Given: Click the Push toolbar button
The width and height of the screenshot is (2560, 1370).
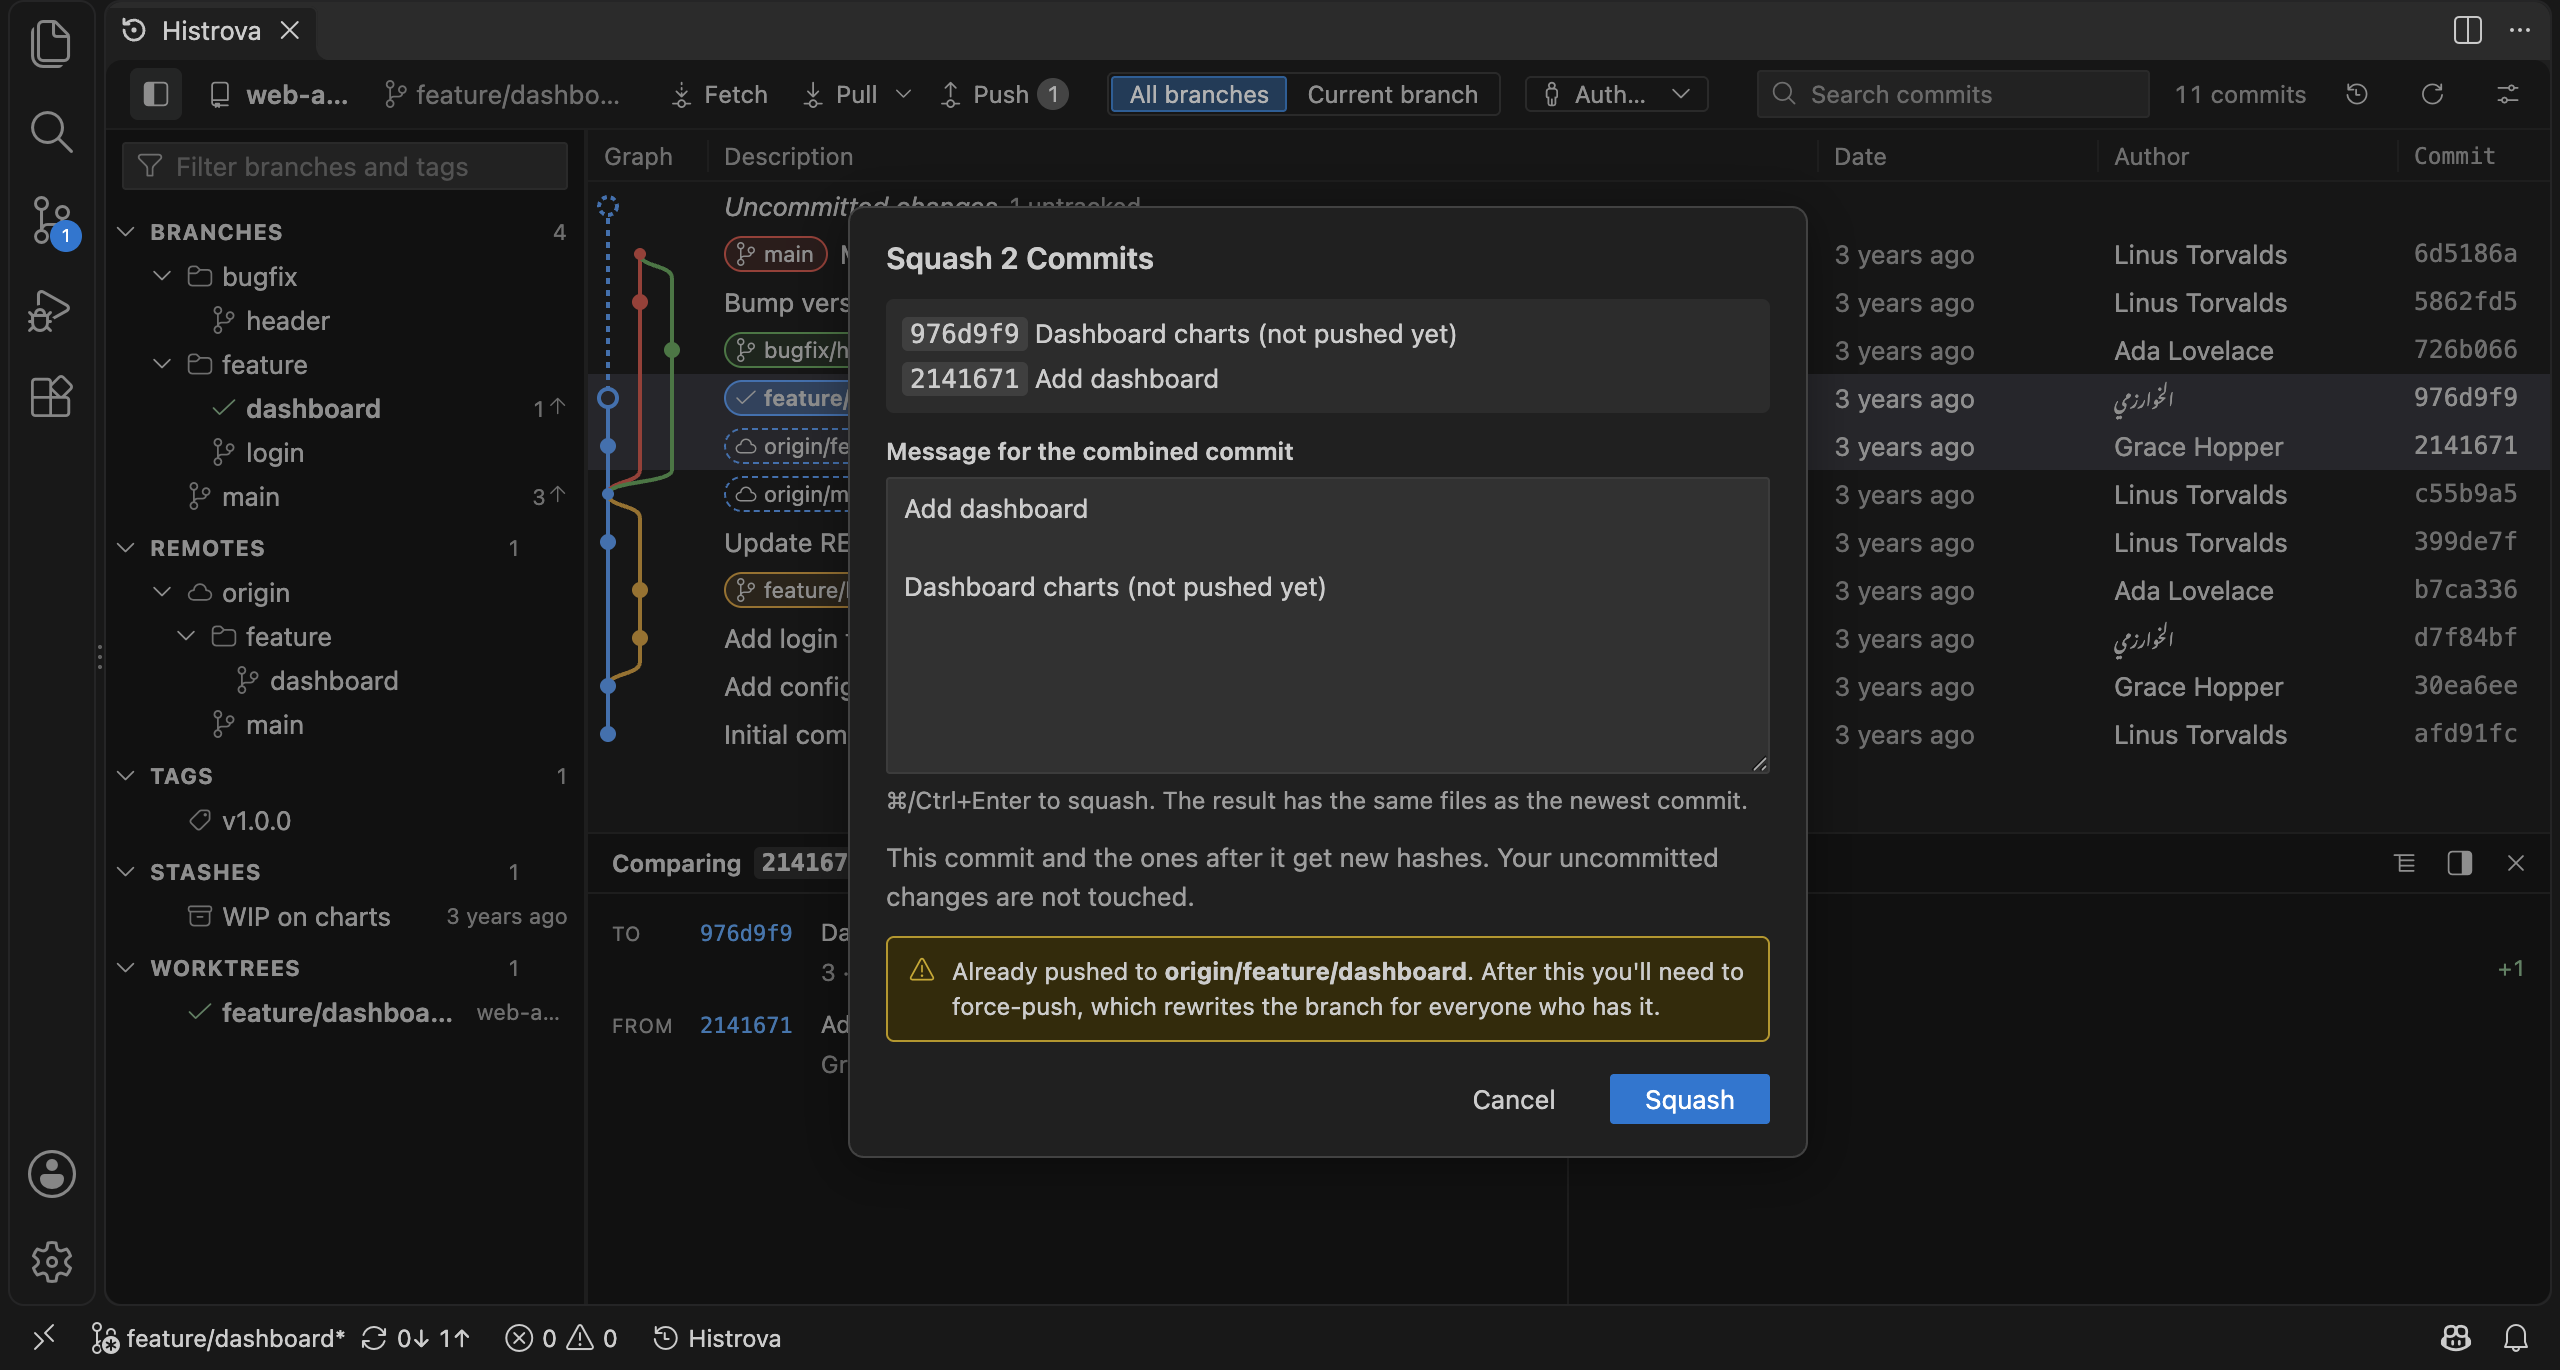Looking at the screenshot, I should pyautogui.click(x=1003, y=94).
